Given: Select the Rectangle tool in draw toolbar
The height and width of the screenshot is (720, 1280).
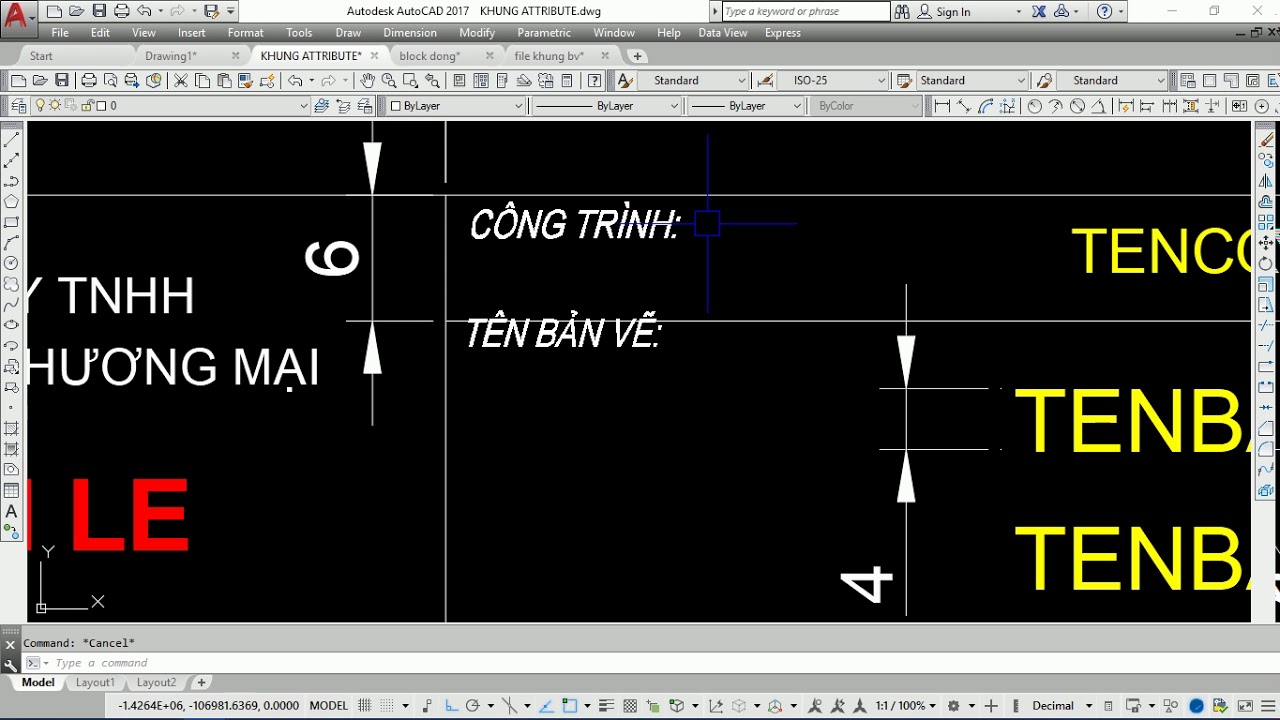Looking at the screenshot, I should (x=12, y=222).
